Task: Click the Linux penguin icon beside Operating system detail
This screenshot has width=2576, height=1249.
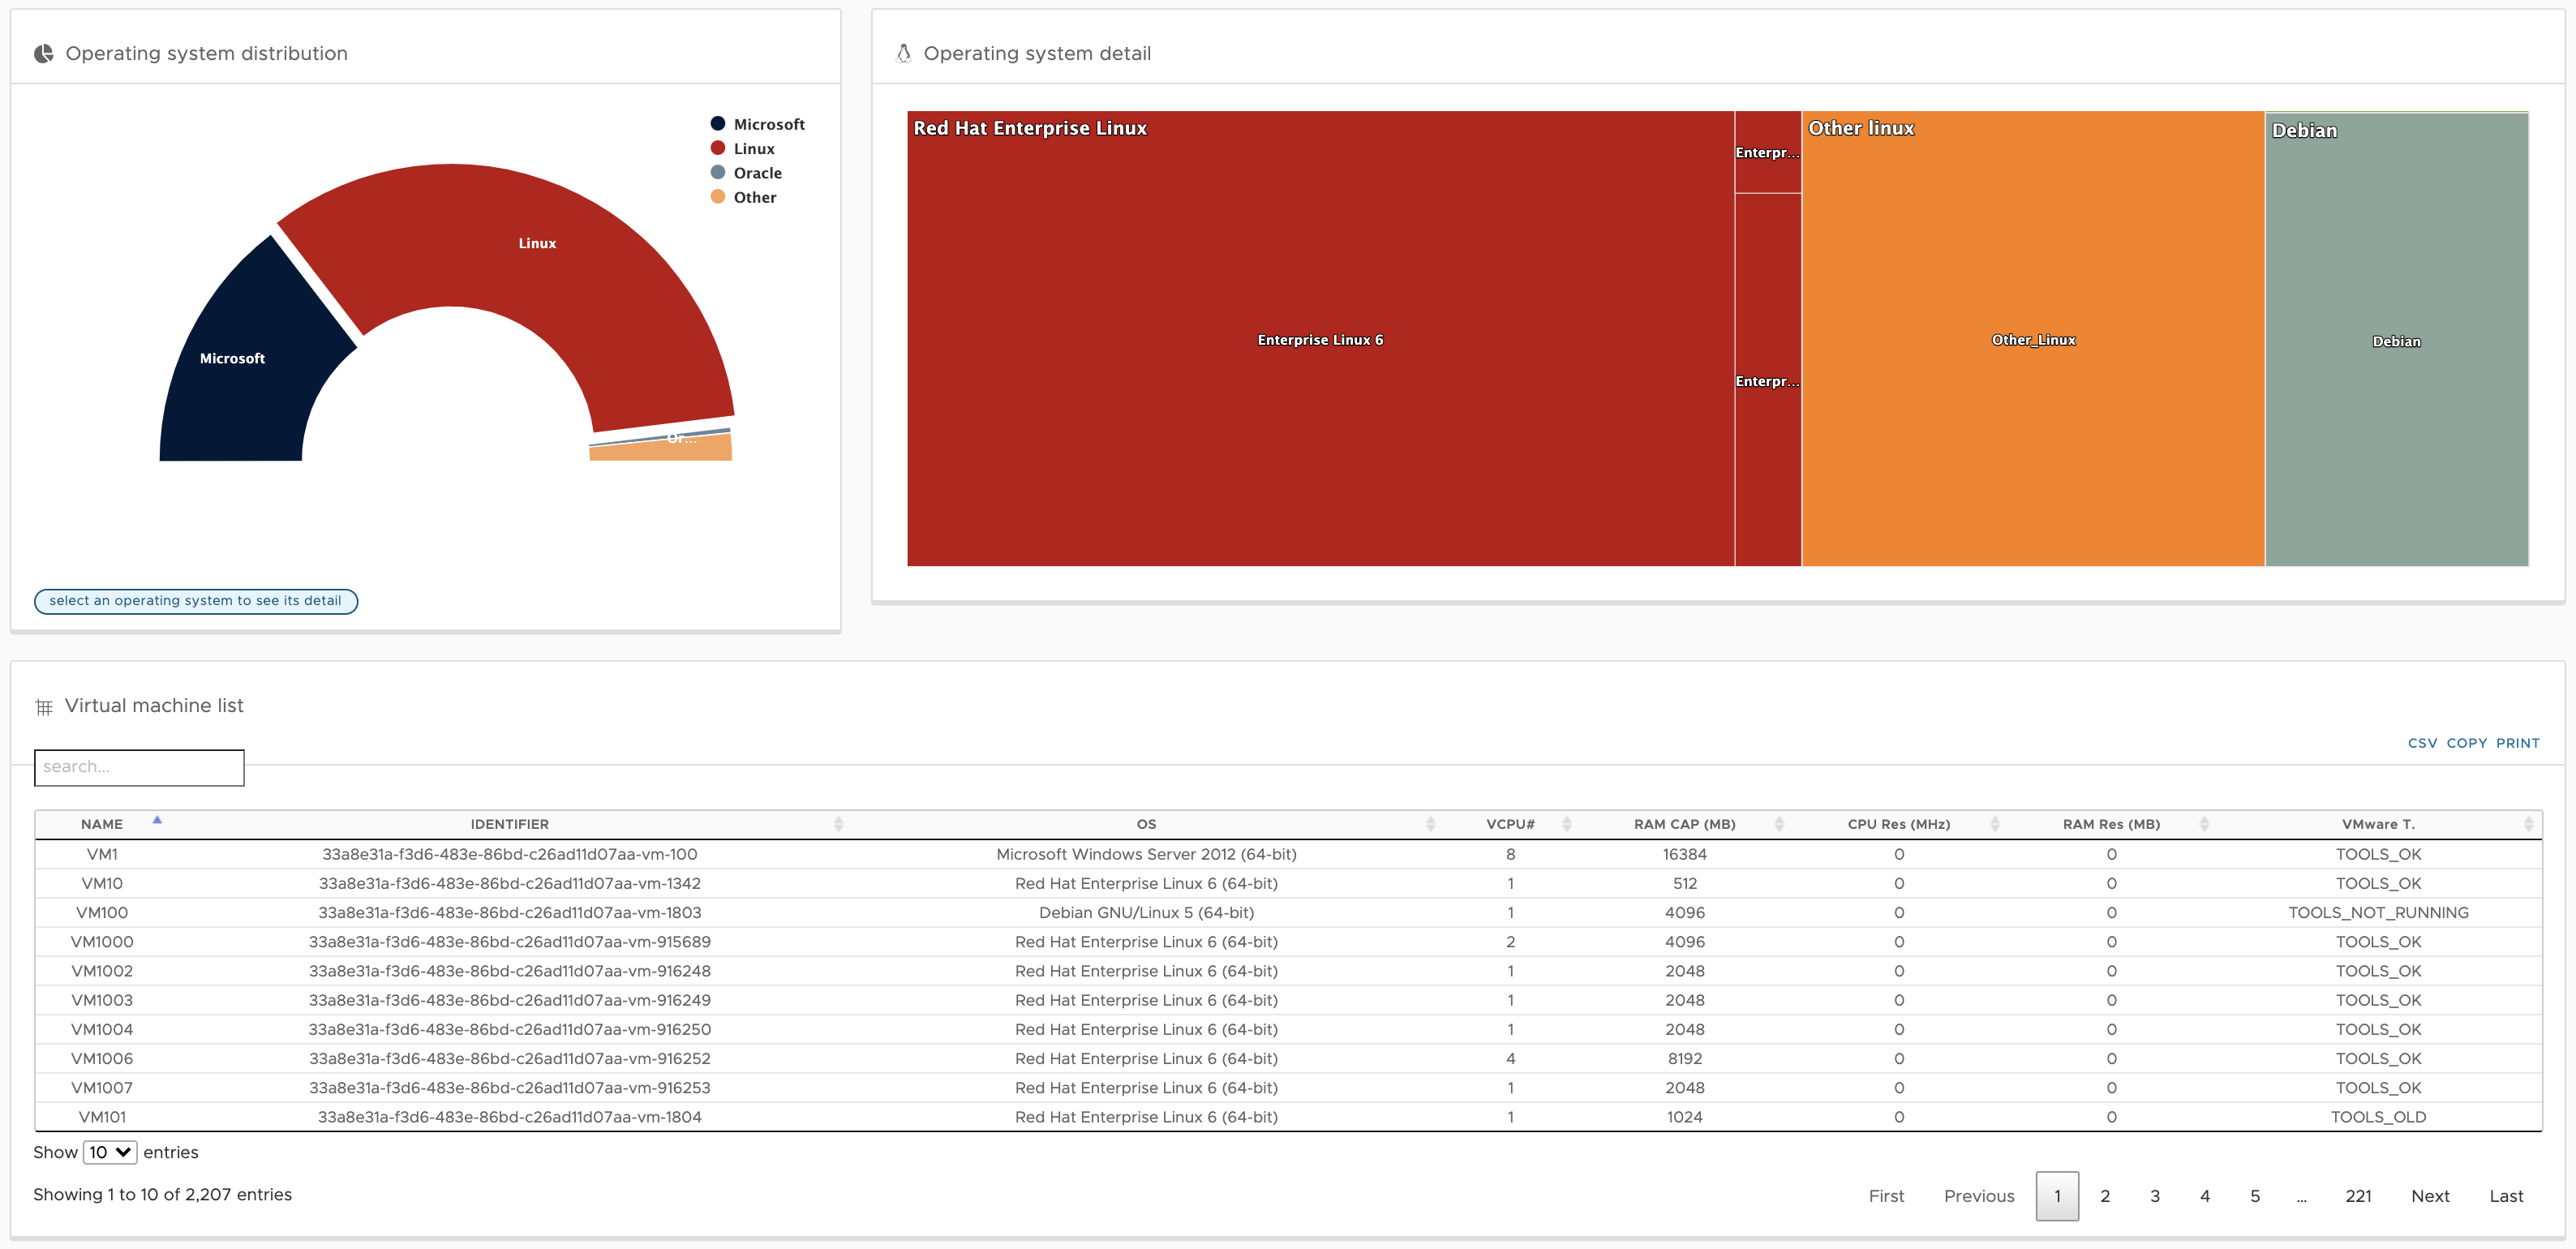Action: coord(903,54)
